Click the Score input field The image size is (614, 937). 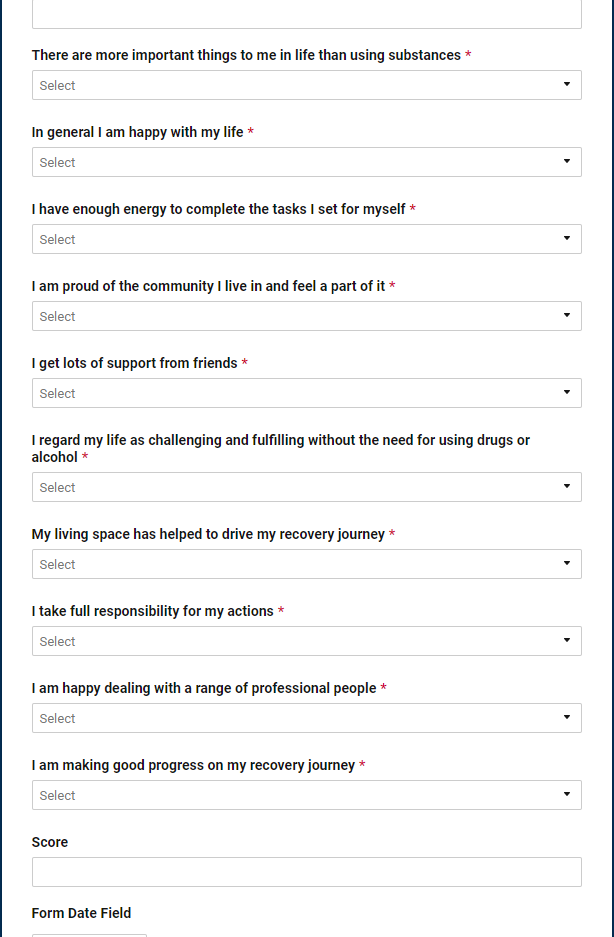307,871
